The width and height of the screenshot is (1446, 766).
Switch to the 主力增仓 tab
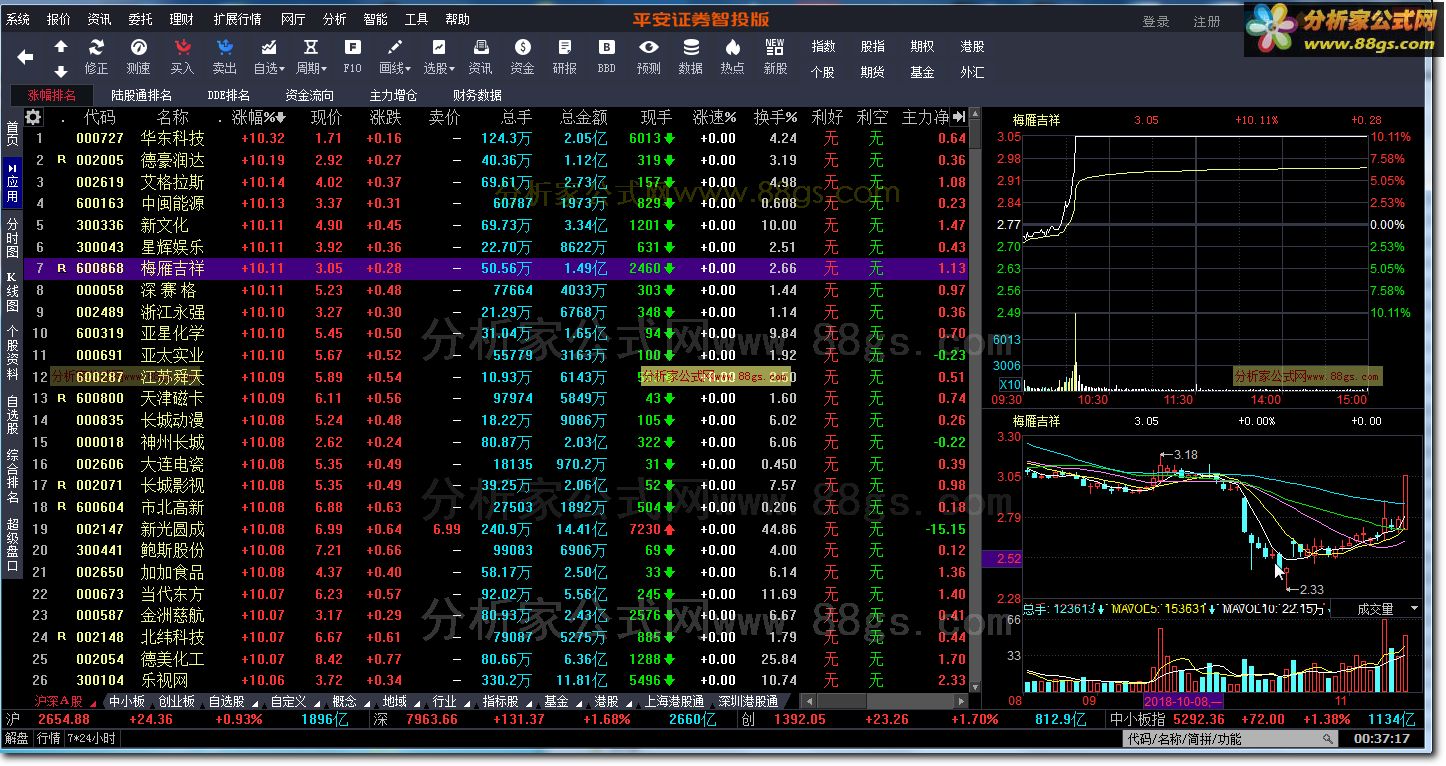pyautogui.click(x=393, y=95)
